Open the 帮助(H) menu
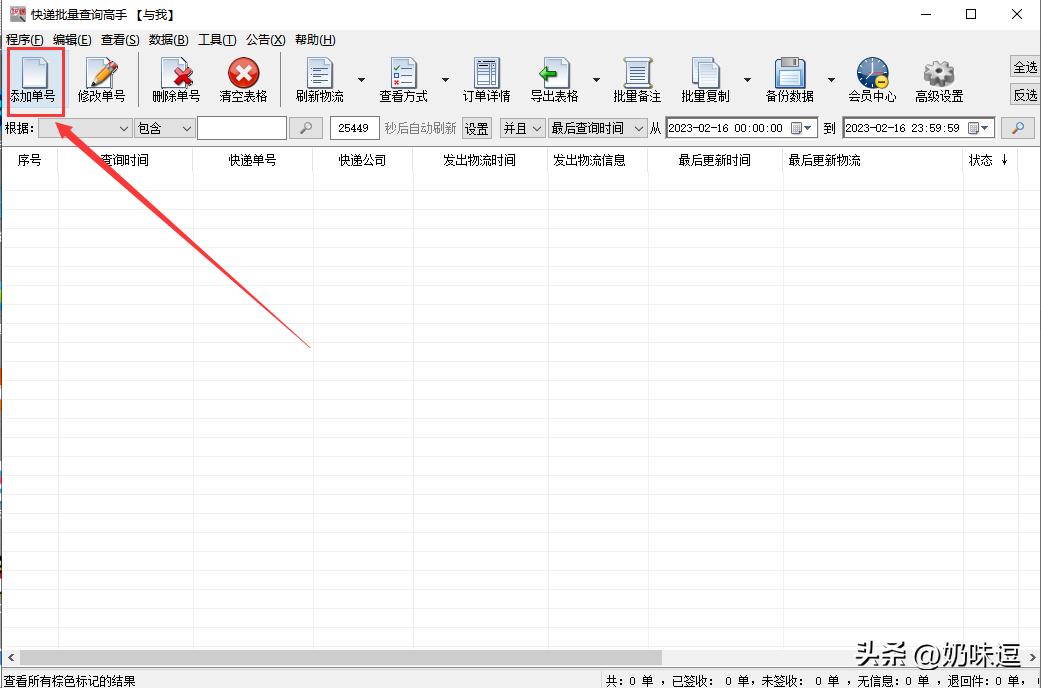 click(315, 40)
